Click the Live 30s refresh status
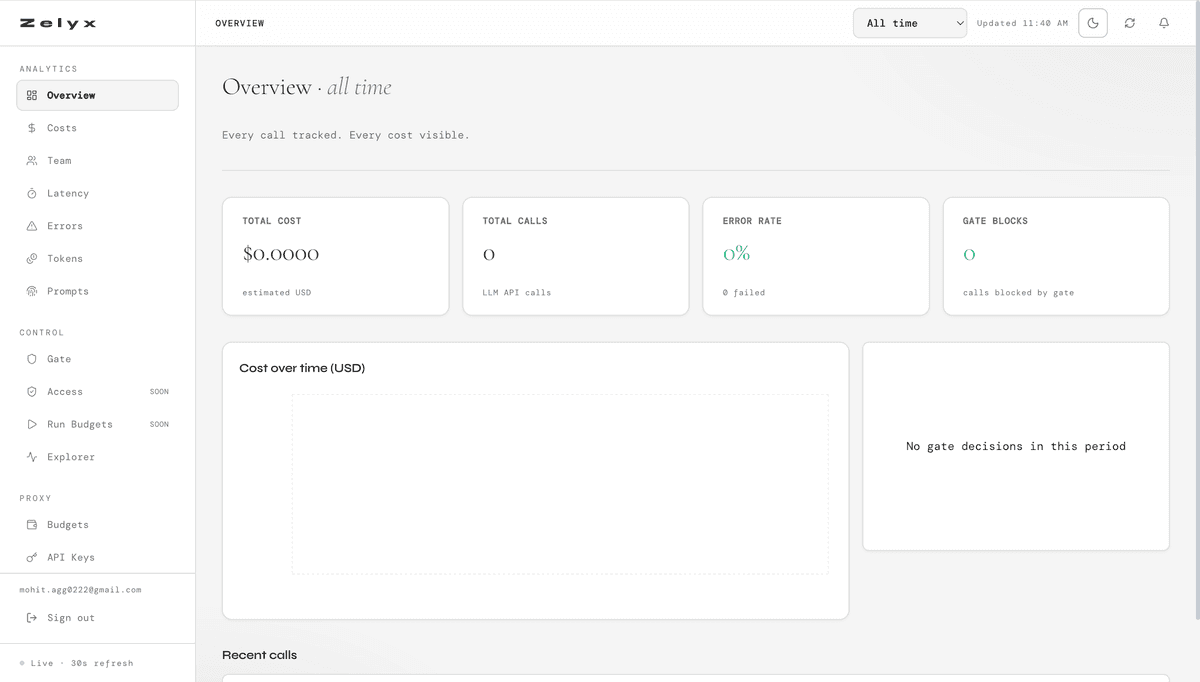Image resolution: width=1200 pixels, height=682 pixels. [x=76, y=663]
